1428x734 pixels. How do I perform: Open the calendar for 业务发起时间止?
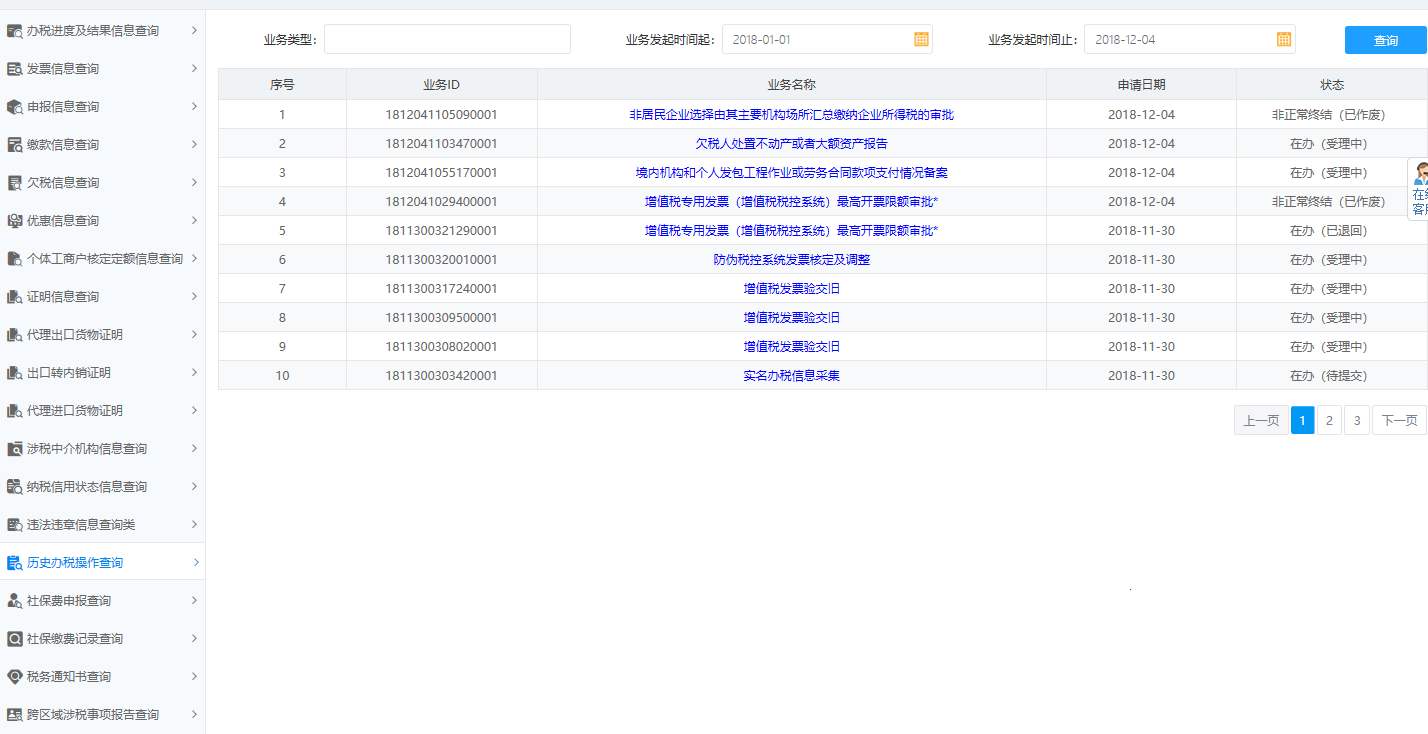coord(1283,39)
